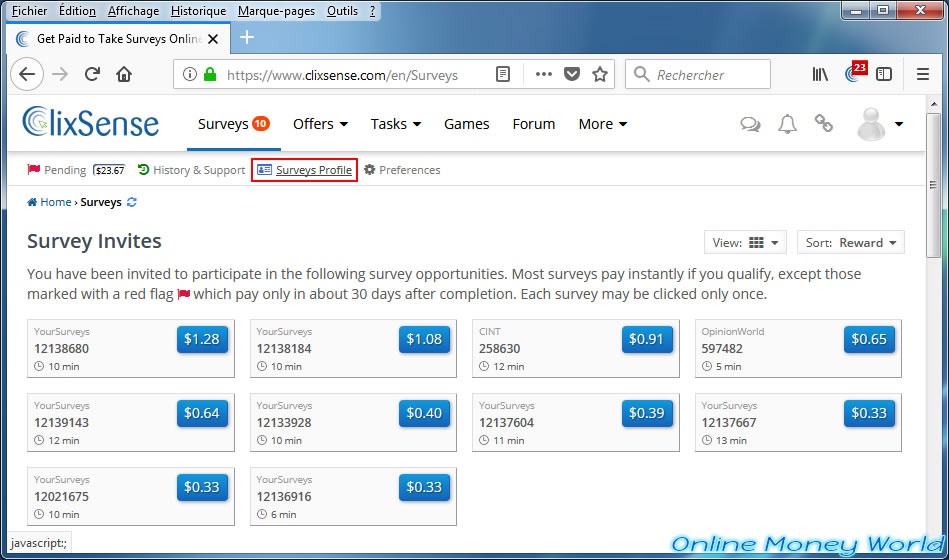Click the gear icon beside Preferences
Image resolution: width=949 pixels, height=560 pixels.
tap(370, 170)
